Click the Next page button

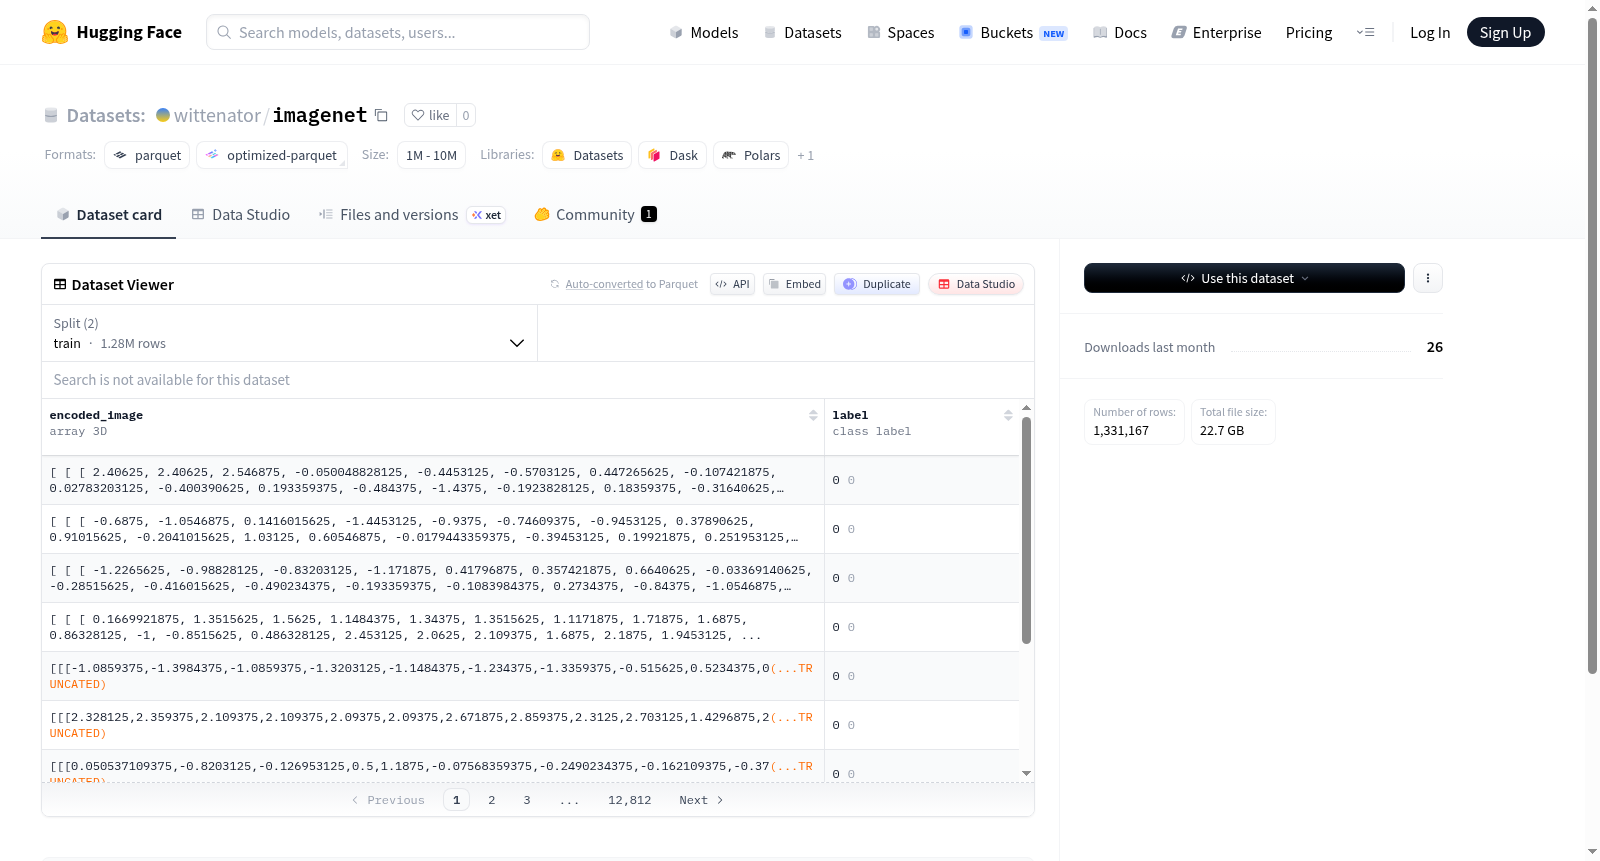(x=701, y=800)
